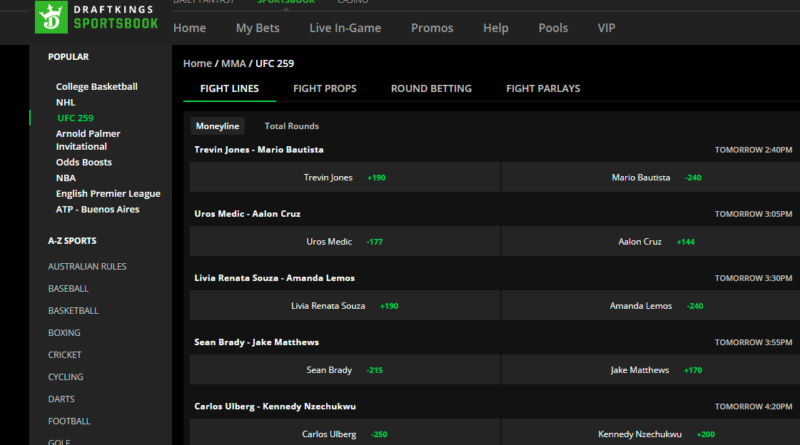Select Boxing in A-Z Sports
Viewport: 800px width, 445px height.
click(65, 333)
